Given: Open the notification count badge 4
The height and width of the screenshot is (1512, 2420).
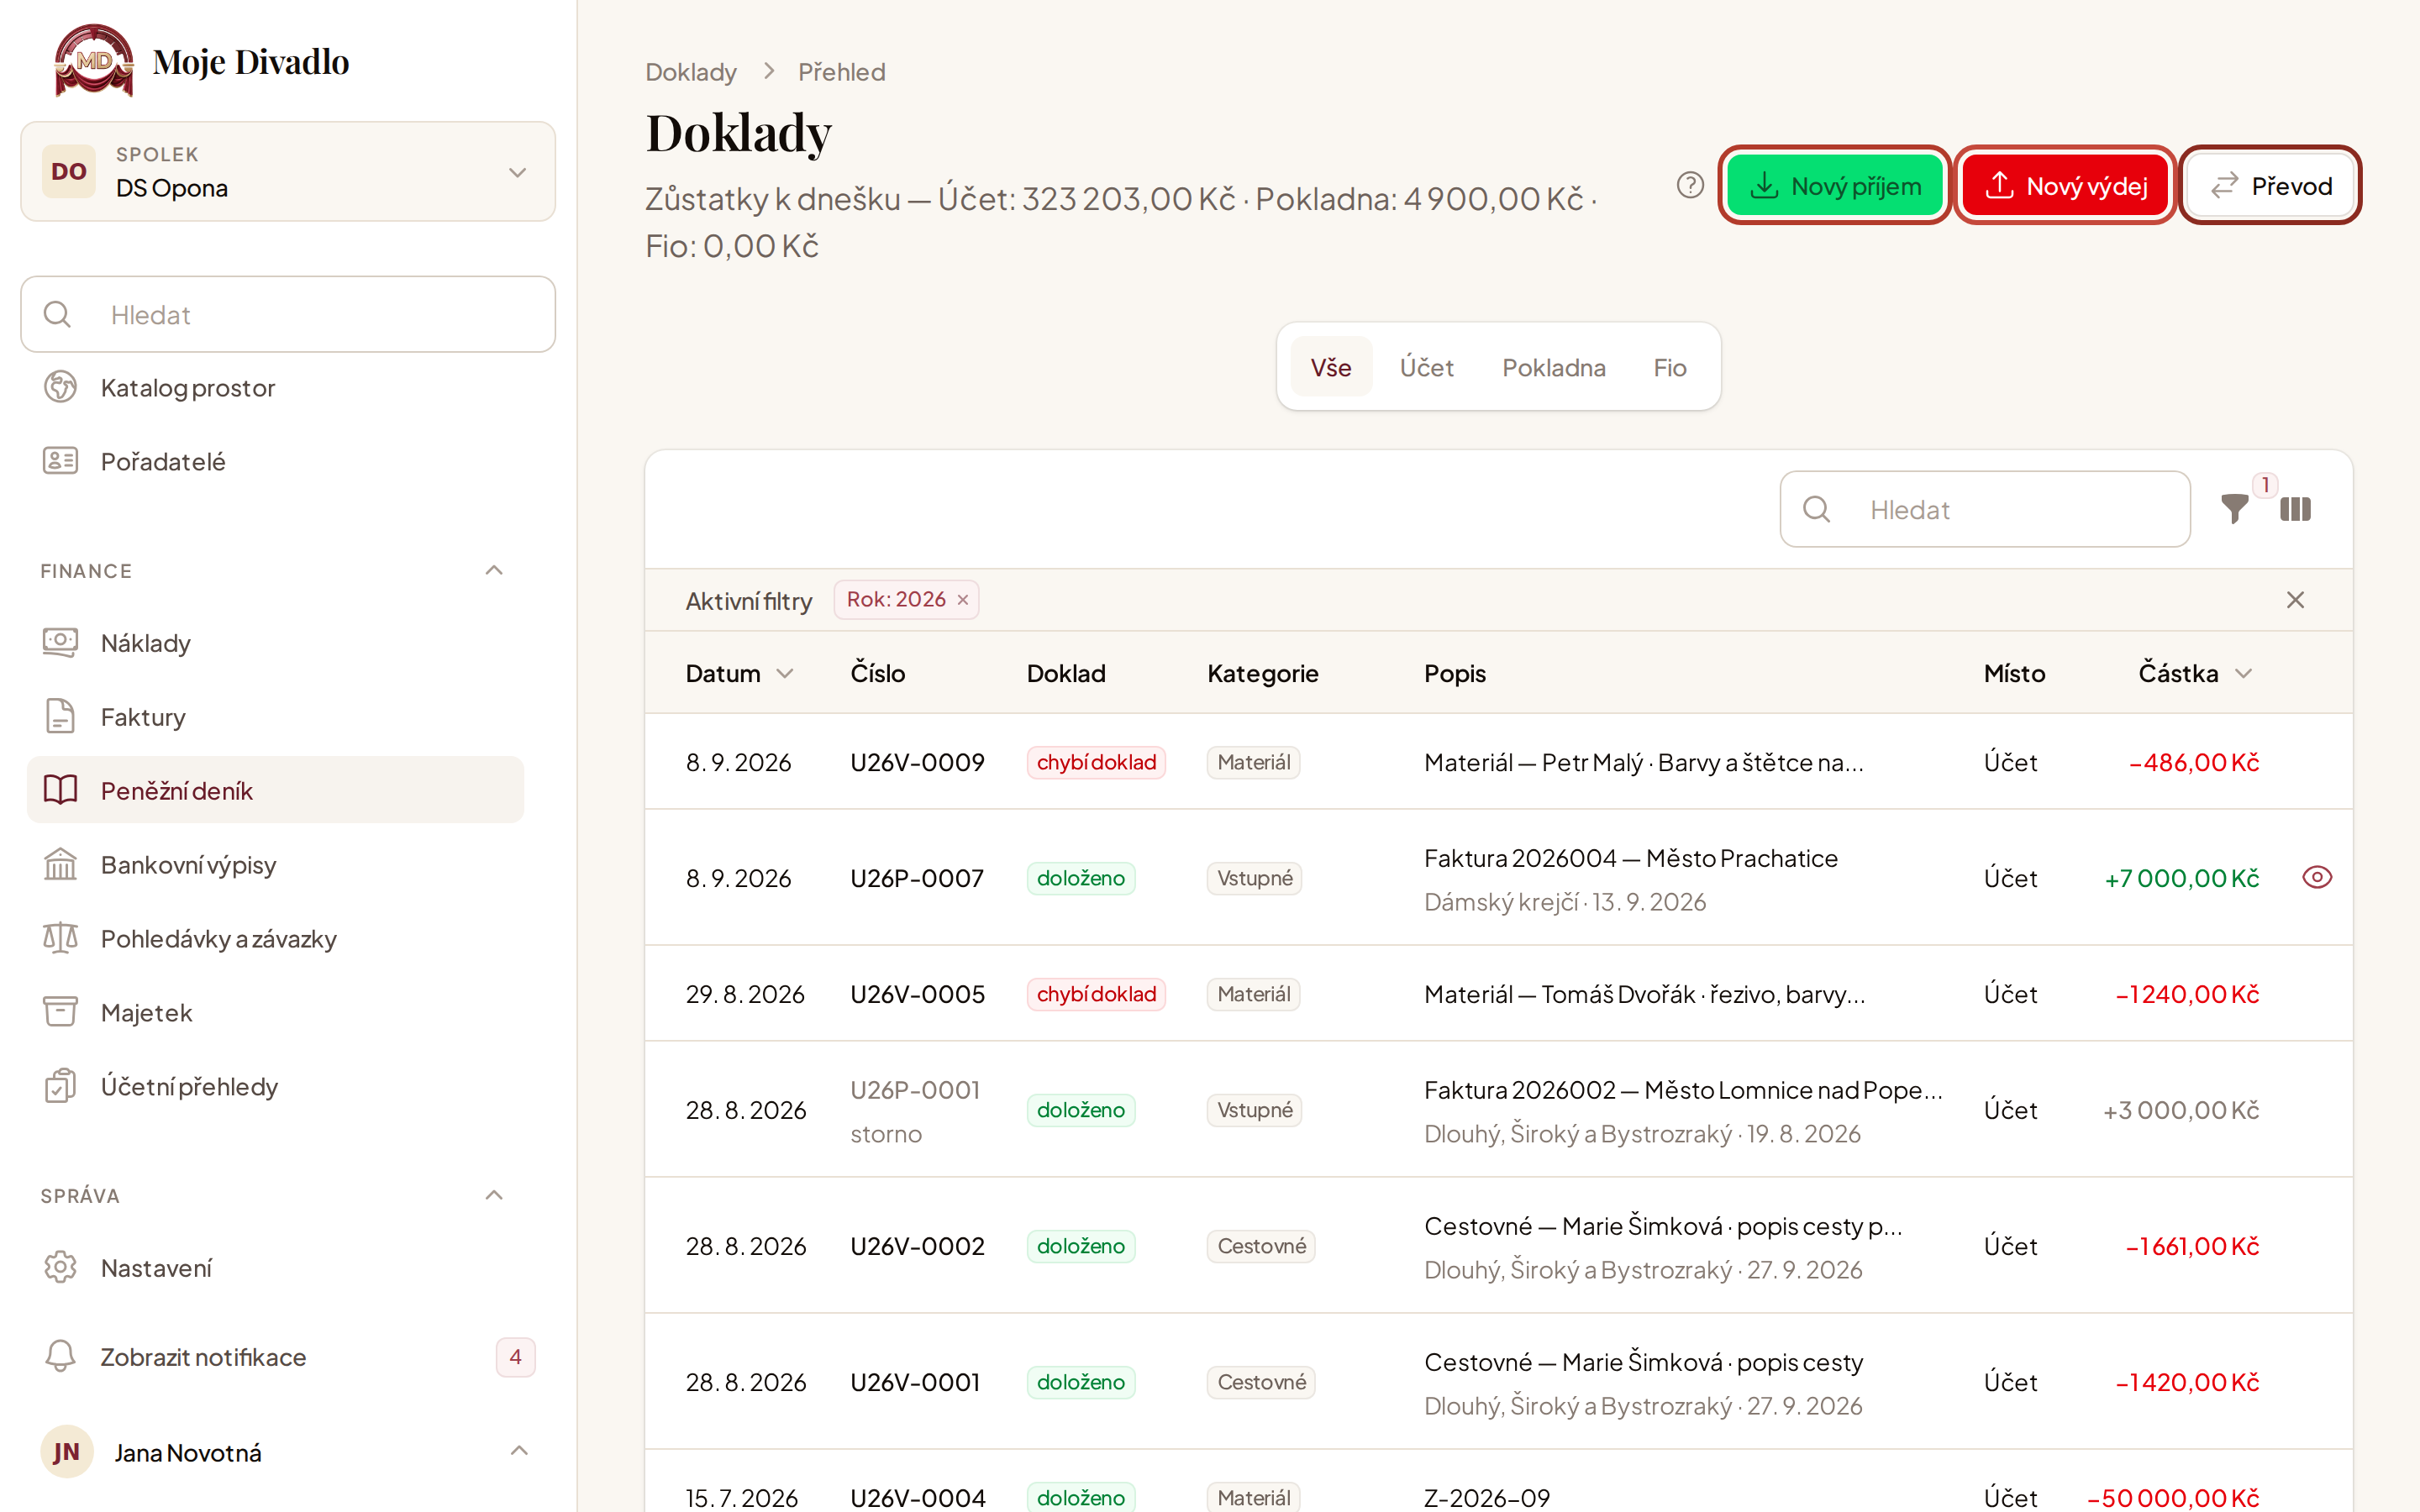Looking at the screenshot, I should pyautogui.click(x=515, y=1357).
